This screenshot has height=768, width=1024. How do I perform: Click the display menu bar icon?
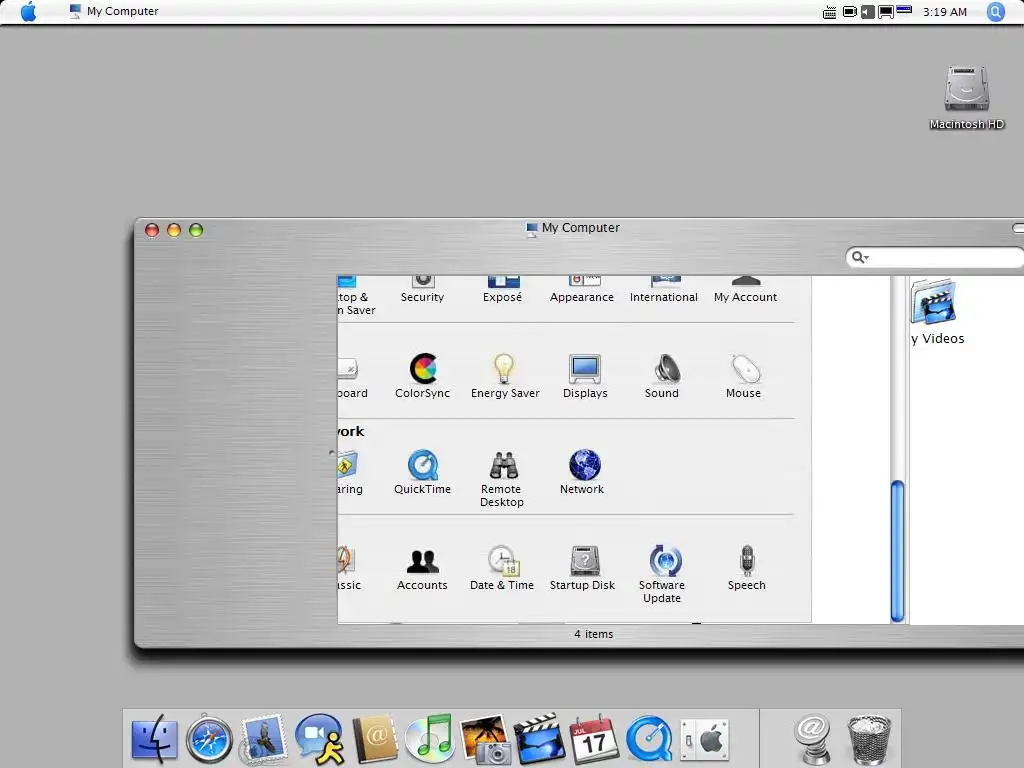(x=886, y=12)
